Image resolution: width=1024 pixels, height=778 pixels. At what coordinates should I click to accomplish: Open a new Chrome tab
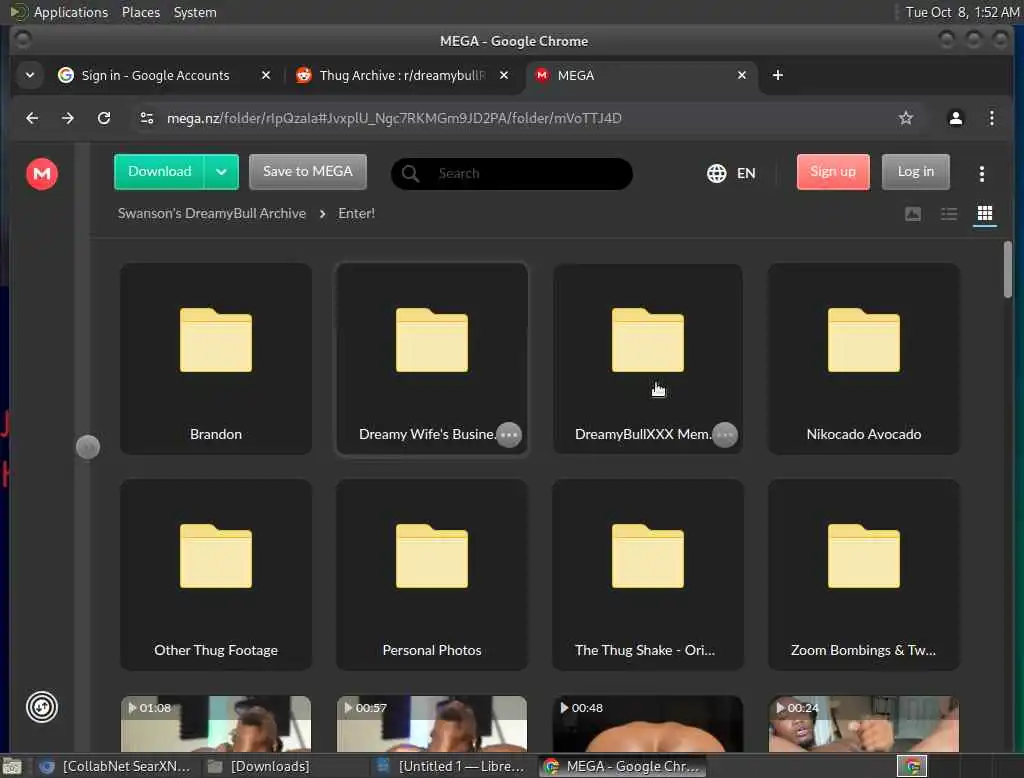pos(777,76)
